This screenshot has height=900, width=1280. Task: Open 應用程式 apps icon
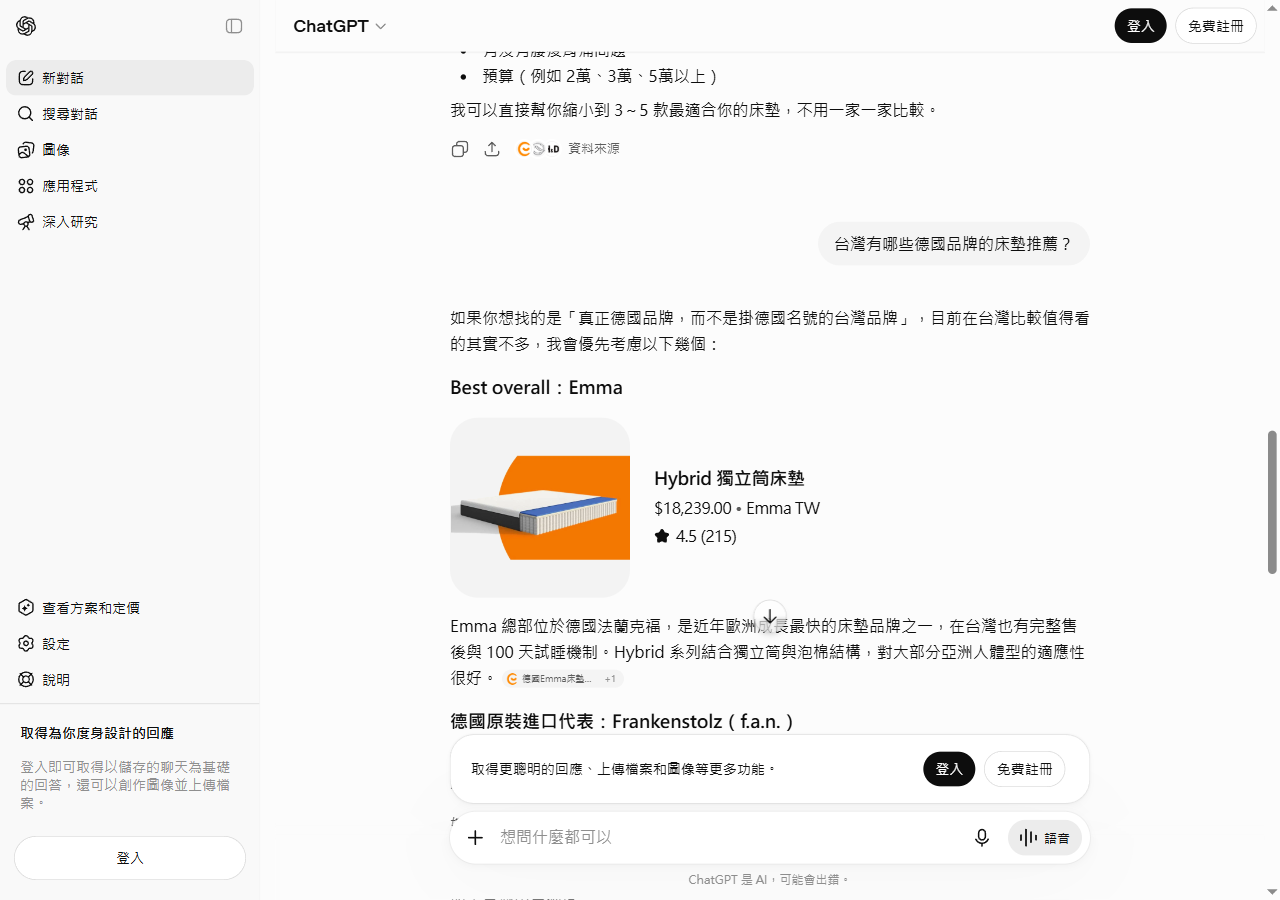point(26,186)
